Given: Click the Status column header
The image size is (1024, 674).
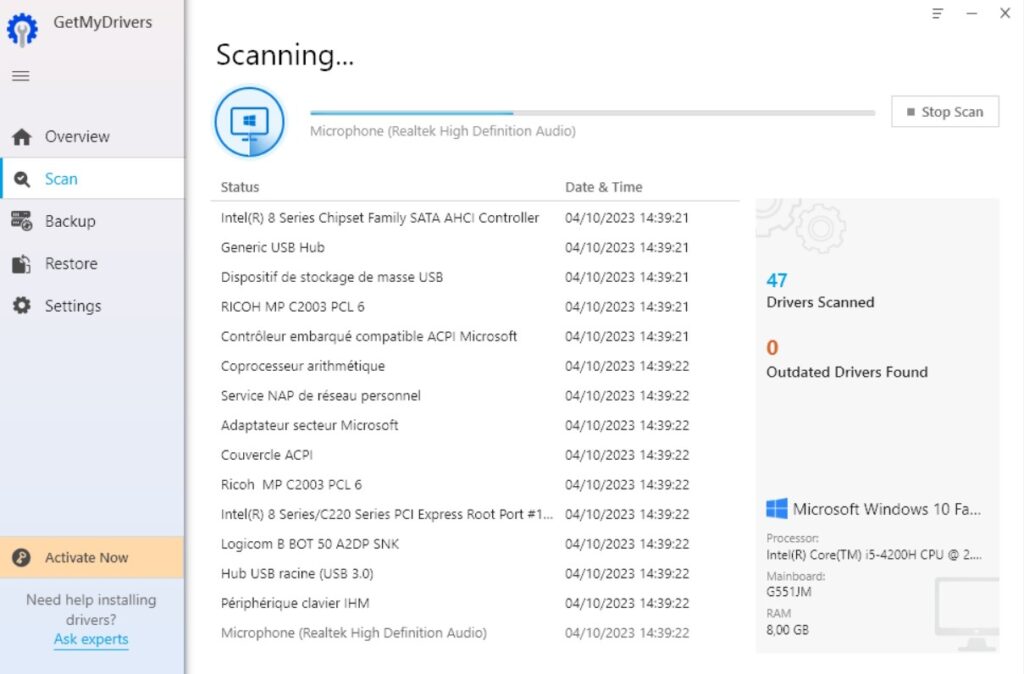Looking at the screenshot, I should 240,187.
